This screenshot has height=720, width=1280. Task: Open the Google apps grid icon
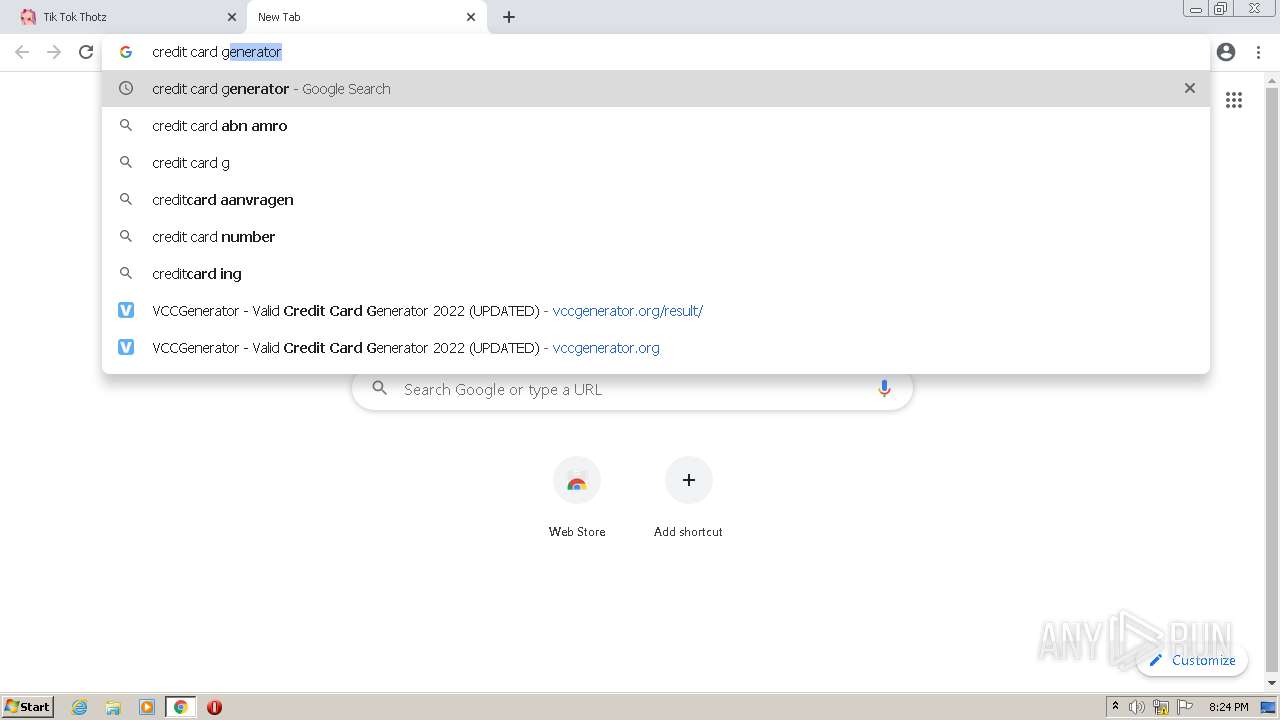(1234, 100)
